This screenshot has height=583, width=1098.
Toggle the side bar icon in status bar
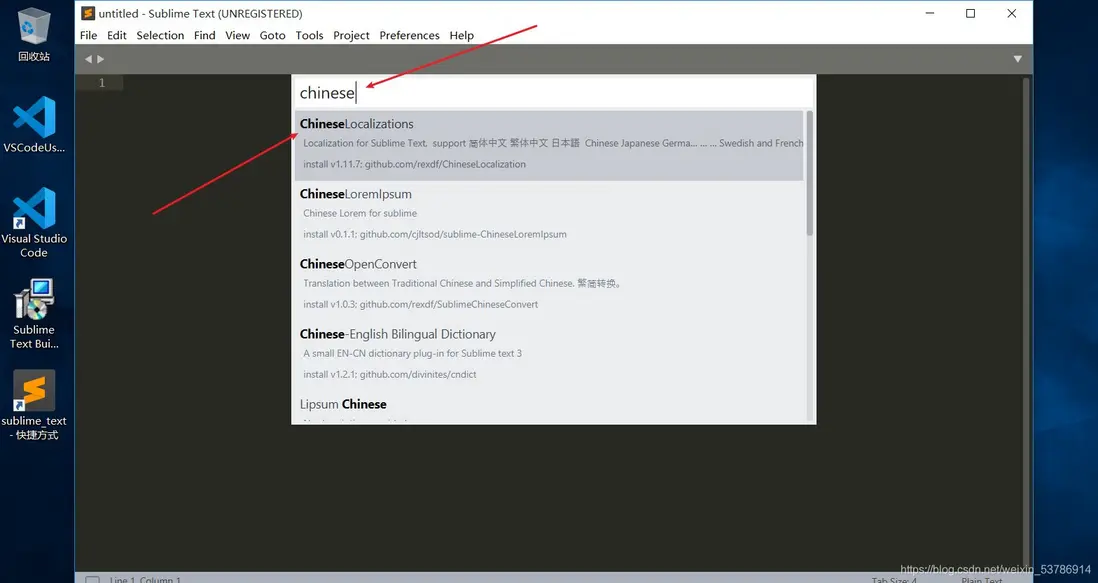click(92, 580)
